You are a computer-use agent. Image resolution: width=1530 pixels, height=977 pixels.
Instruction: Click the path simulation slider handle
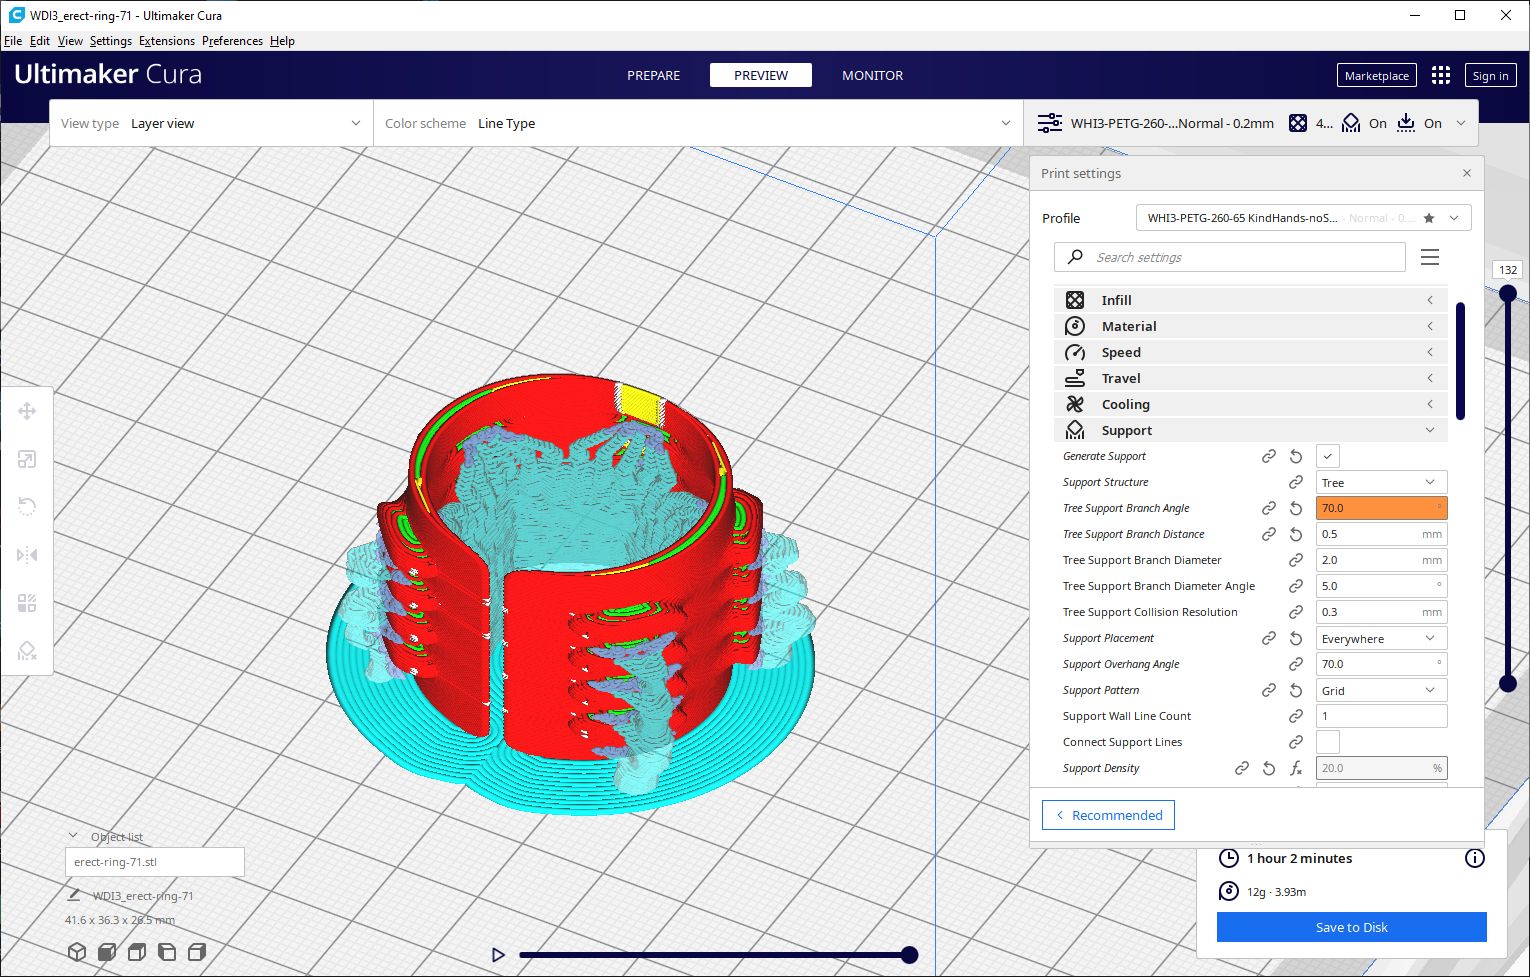click(x=909, y=955)
